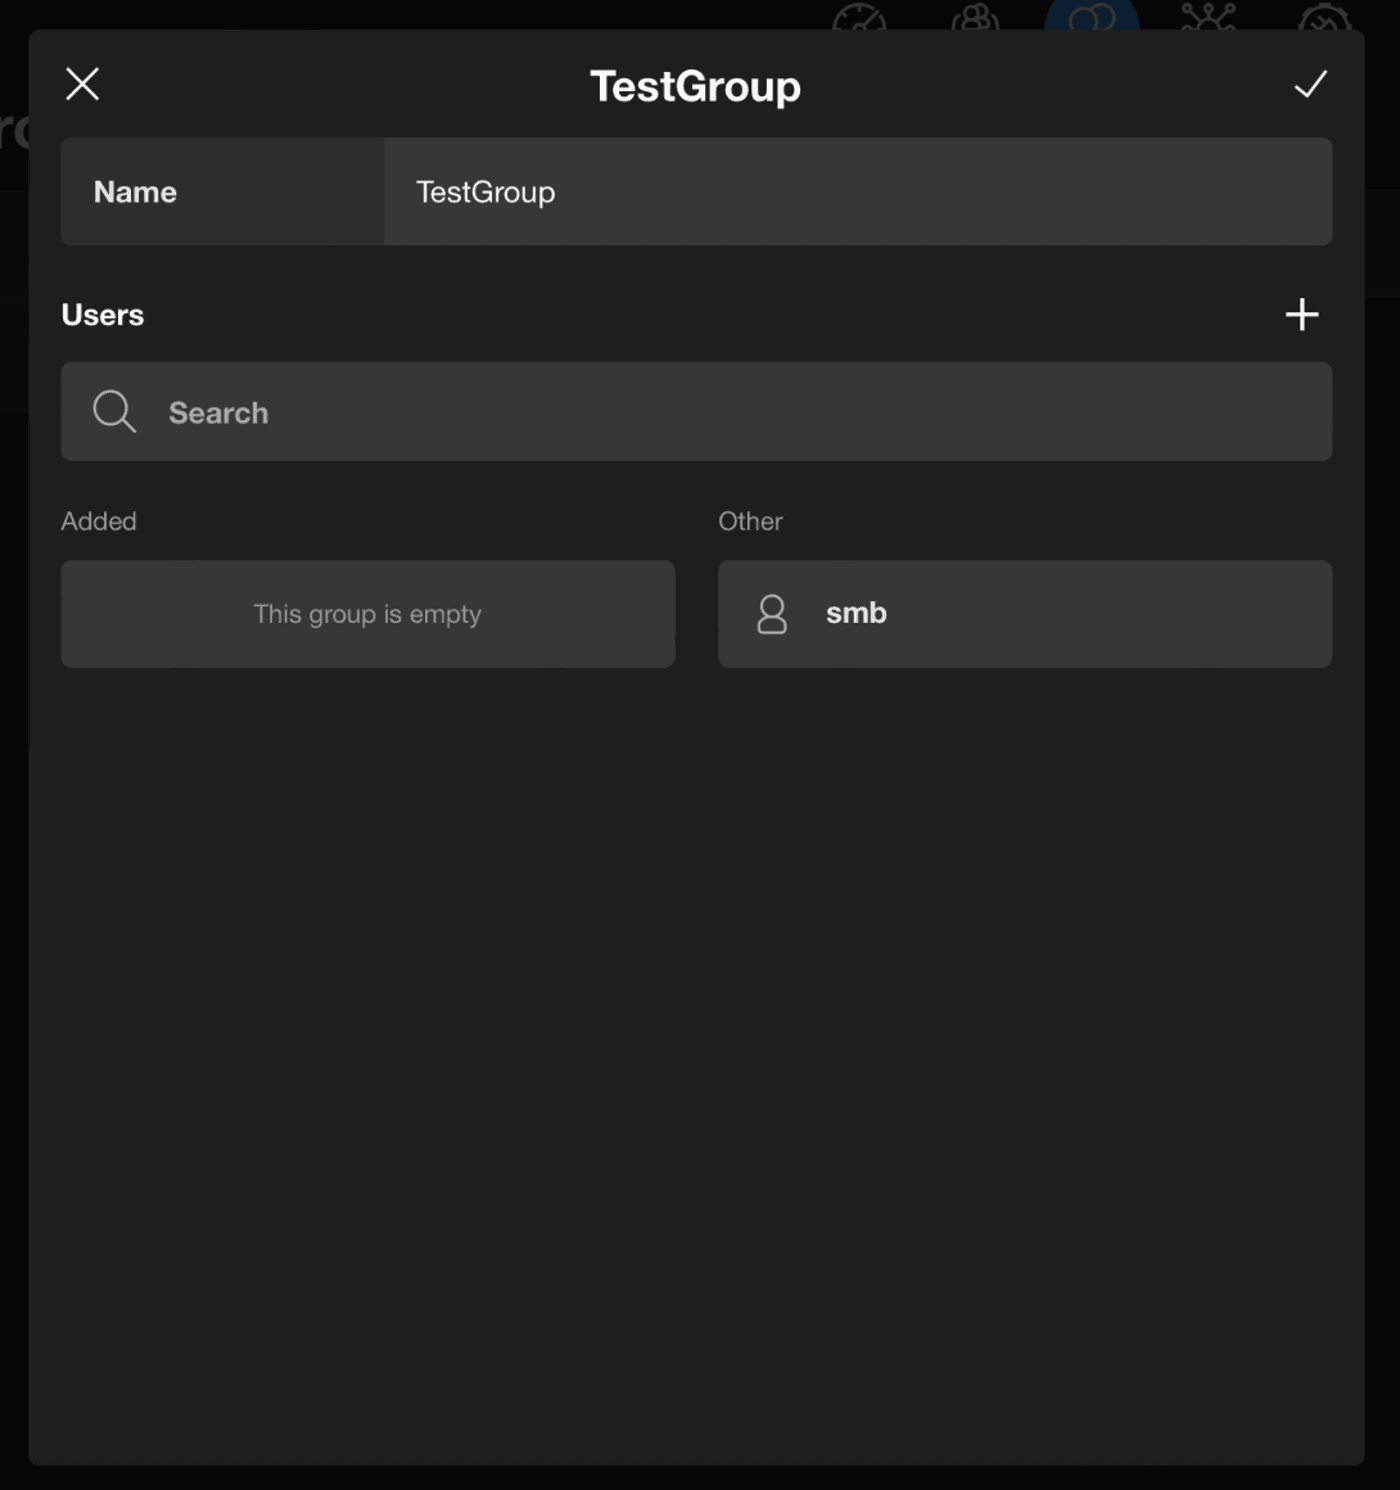Image resolution: width=1400 pixels, height=1490 pixels.
Task: Open the network nodes icon in top bar
Action: pyautogui.click(x=1208, y=17)
